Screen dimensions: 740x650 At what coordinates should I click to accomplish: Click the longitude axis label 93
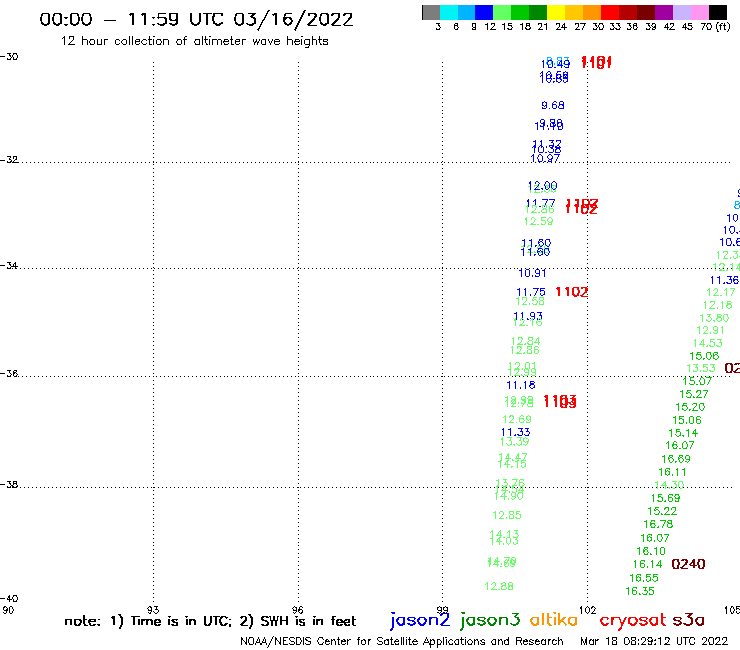[x=153, y=610]
